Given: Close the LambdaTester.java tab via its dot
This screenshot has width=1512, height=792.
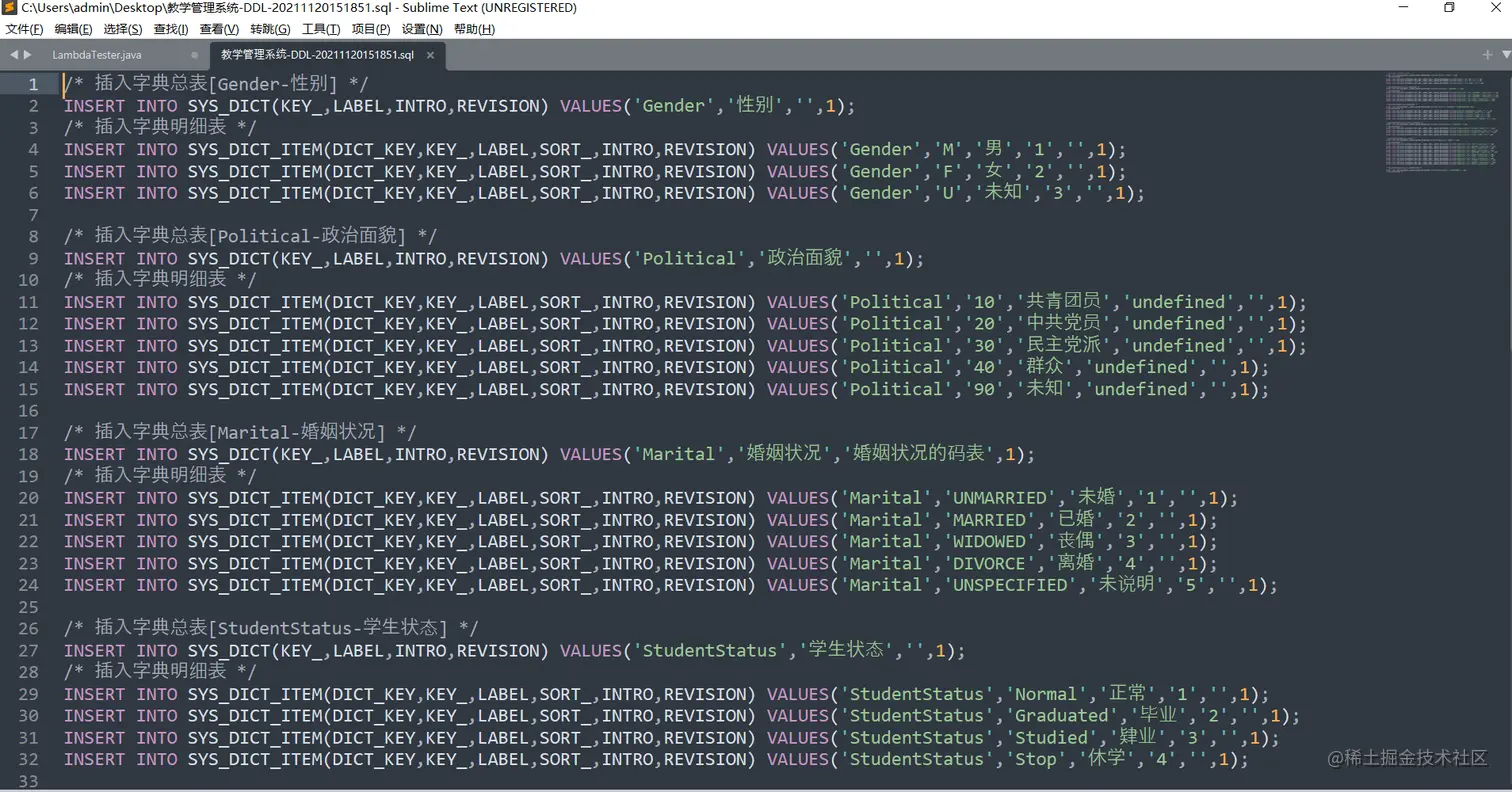Looking at the screenshot, I should point(194,55).
